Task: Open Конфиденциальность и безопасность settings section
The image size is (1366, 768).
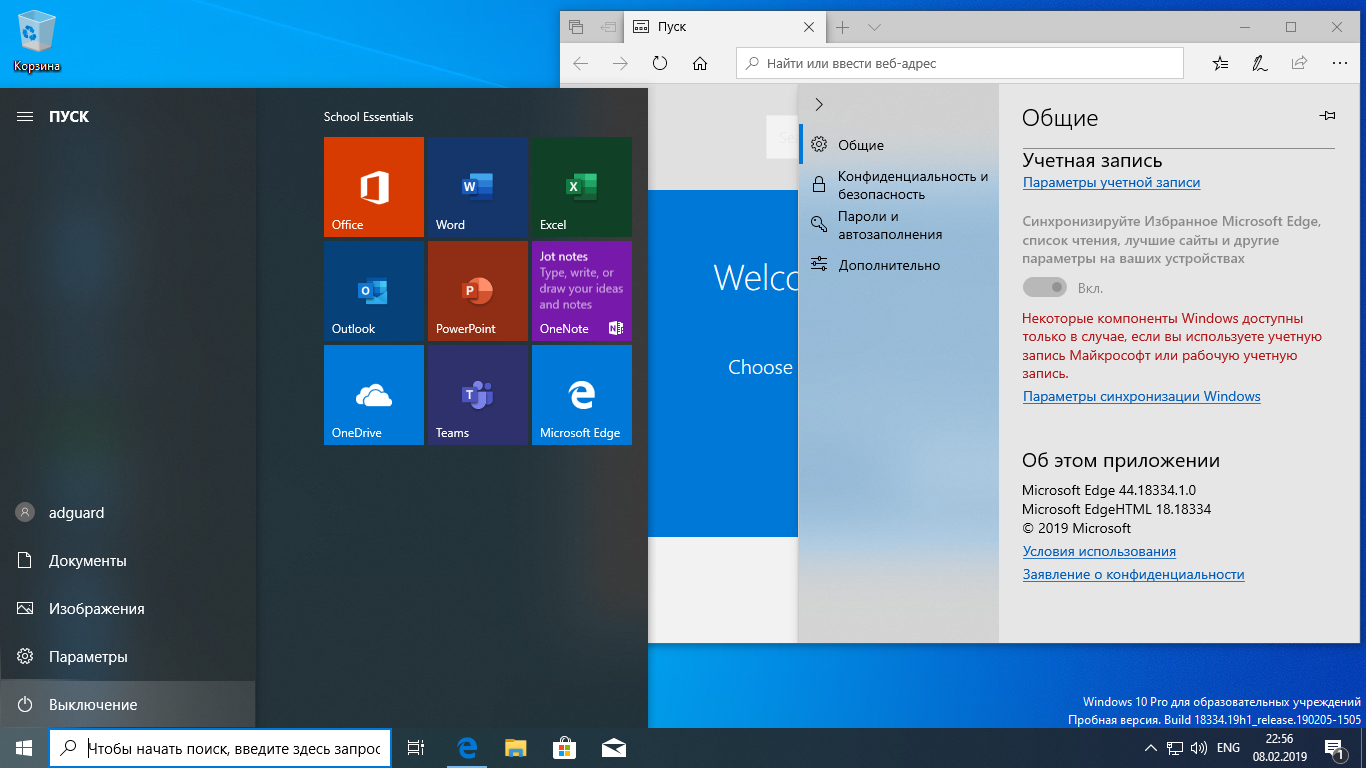Action: [899, 185]
